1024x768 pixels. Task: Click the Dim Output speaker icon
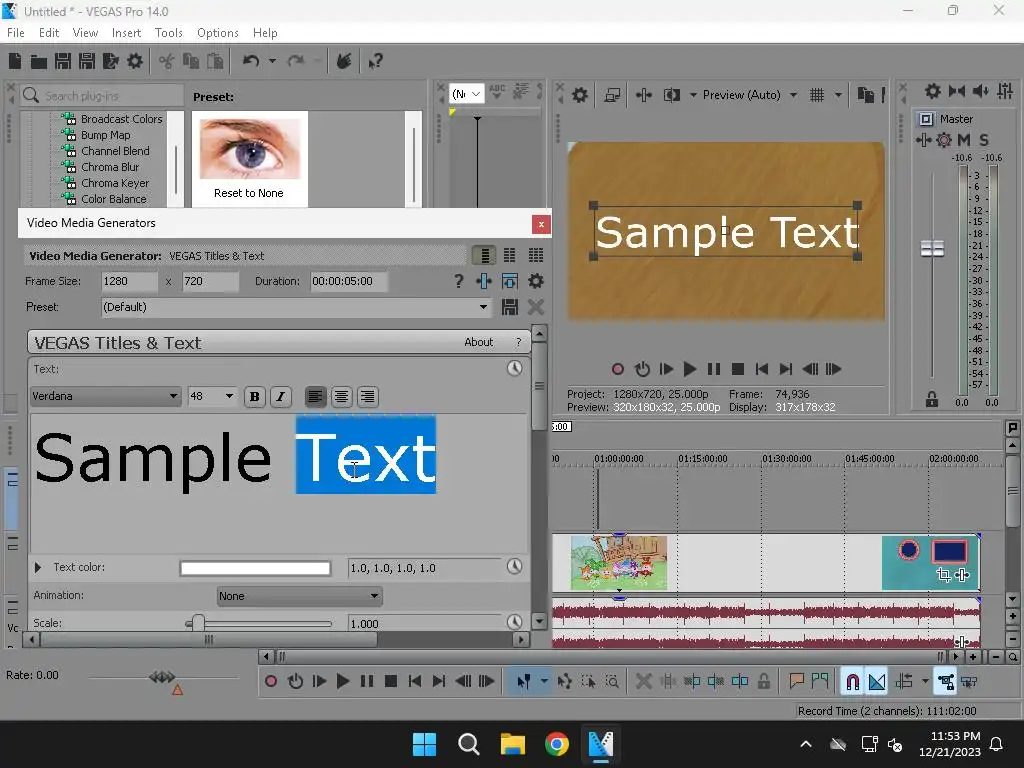(x=980, y=91)
